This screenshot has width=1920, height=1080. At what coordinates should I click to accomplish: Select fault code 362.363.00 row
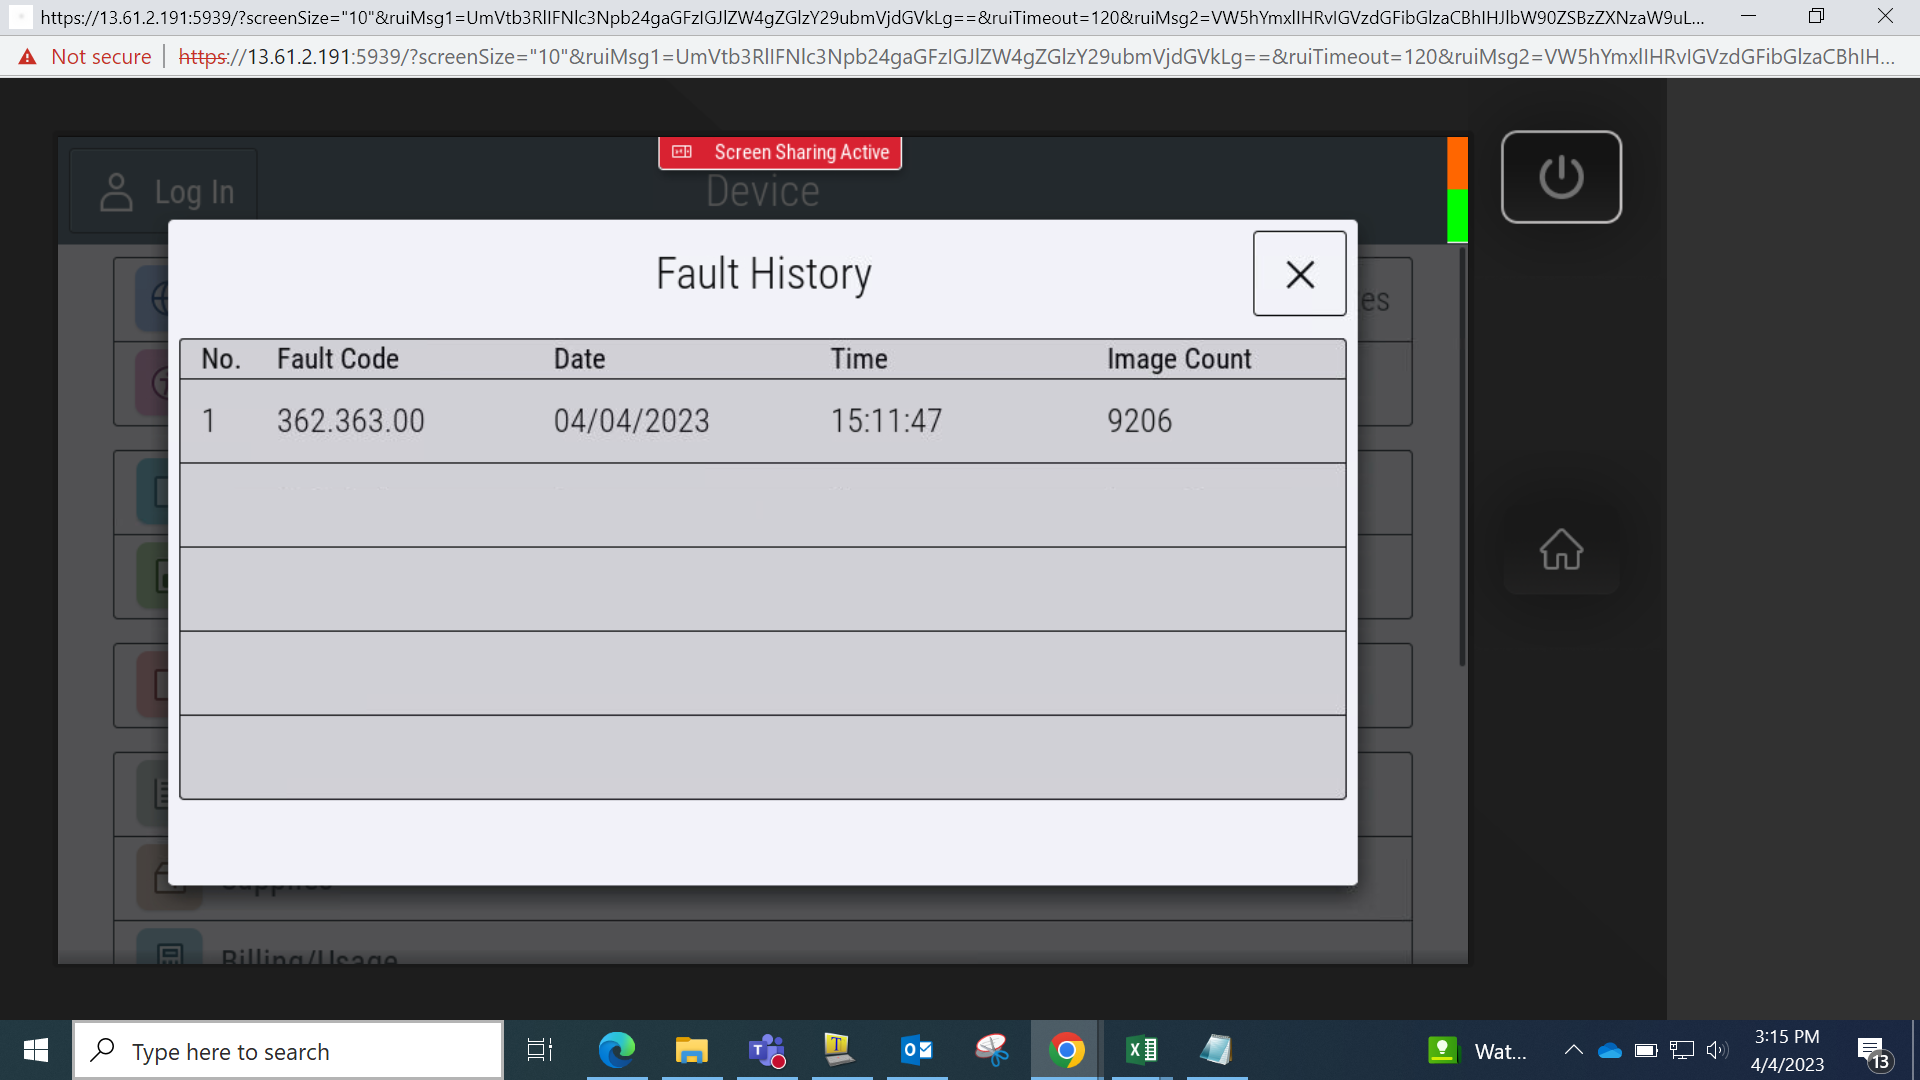coord(763,421)
